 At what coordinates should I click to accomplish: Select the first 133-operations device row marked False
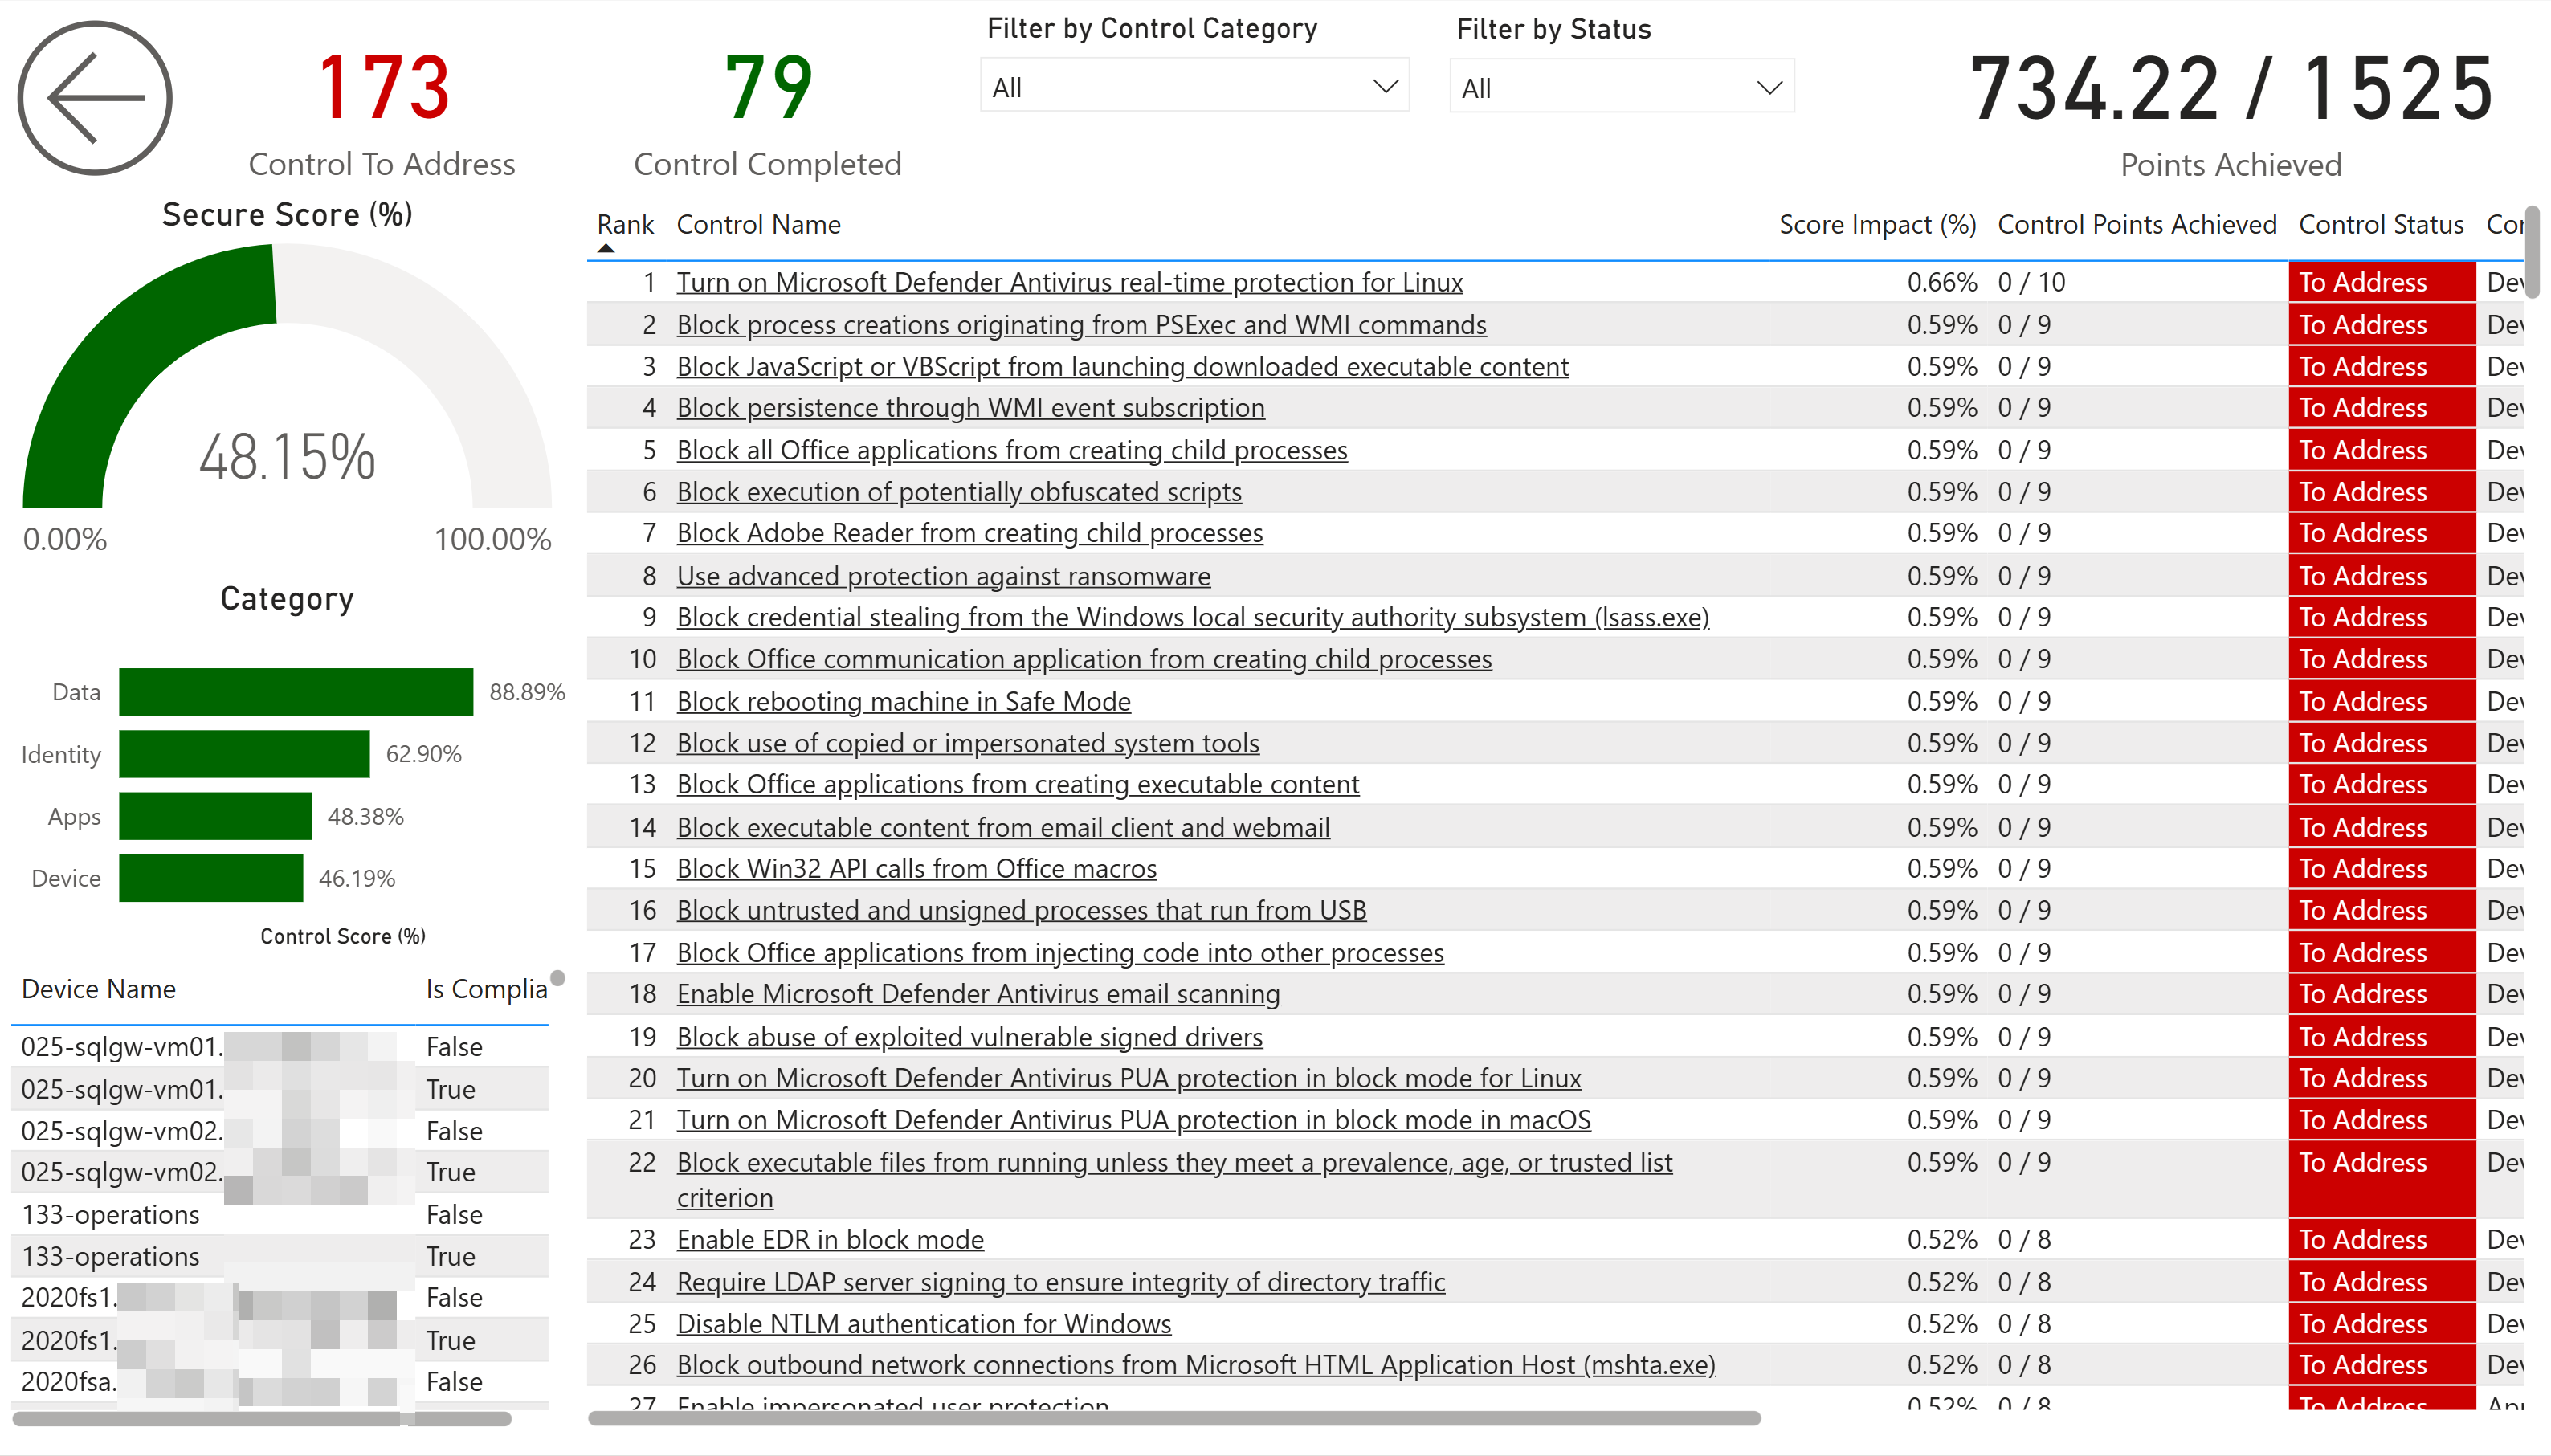(x=280, y=1215)
